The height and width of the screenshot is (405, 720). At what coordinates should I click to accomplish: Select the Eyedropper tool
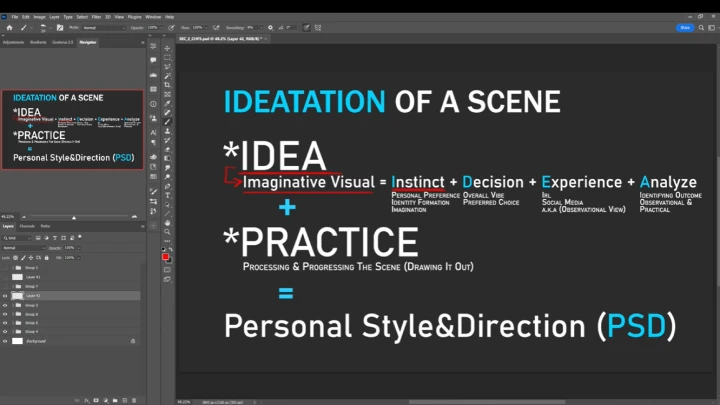point(167,104)
